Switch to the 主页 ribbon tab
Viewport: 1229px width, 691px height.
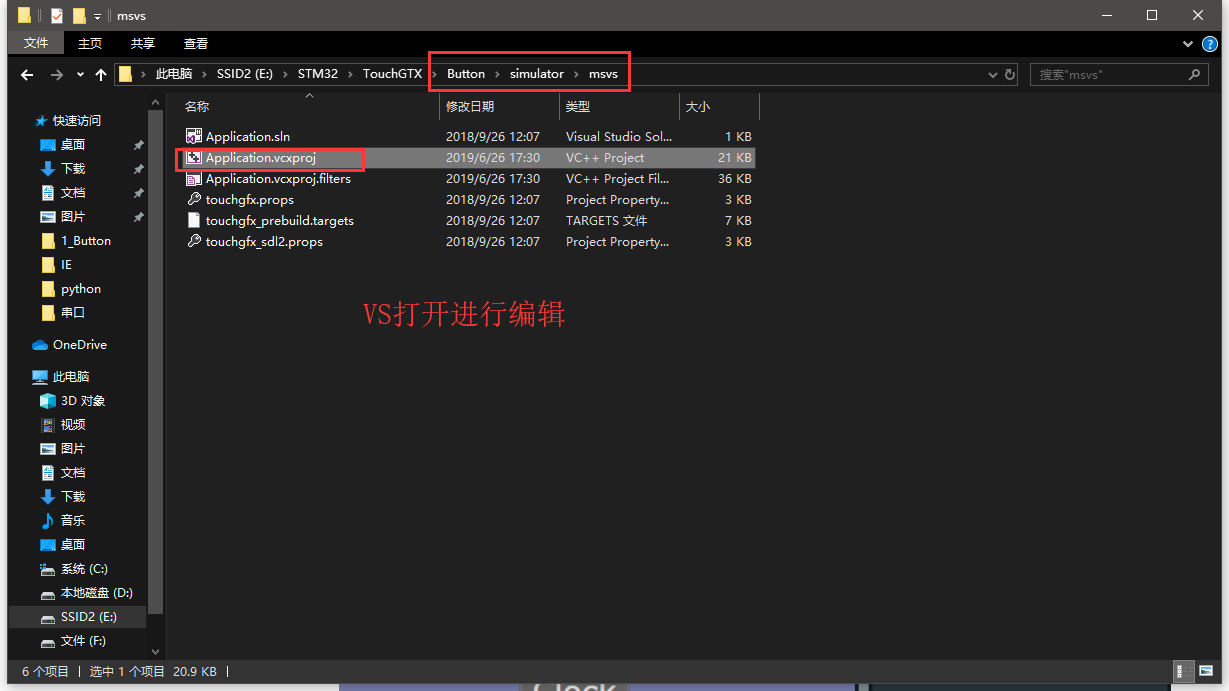pos(90,43)
